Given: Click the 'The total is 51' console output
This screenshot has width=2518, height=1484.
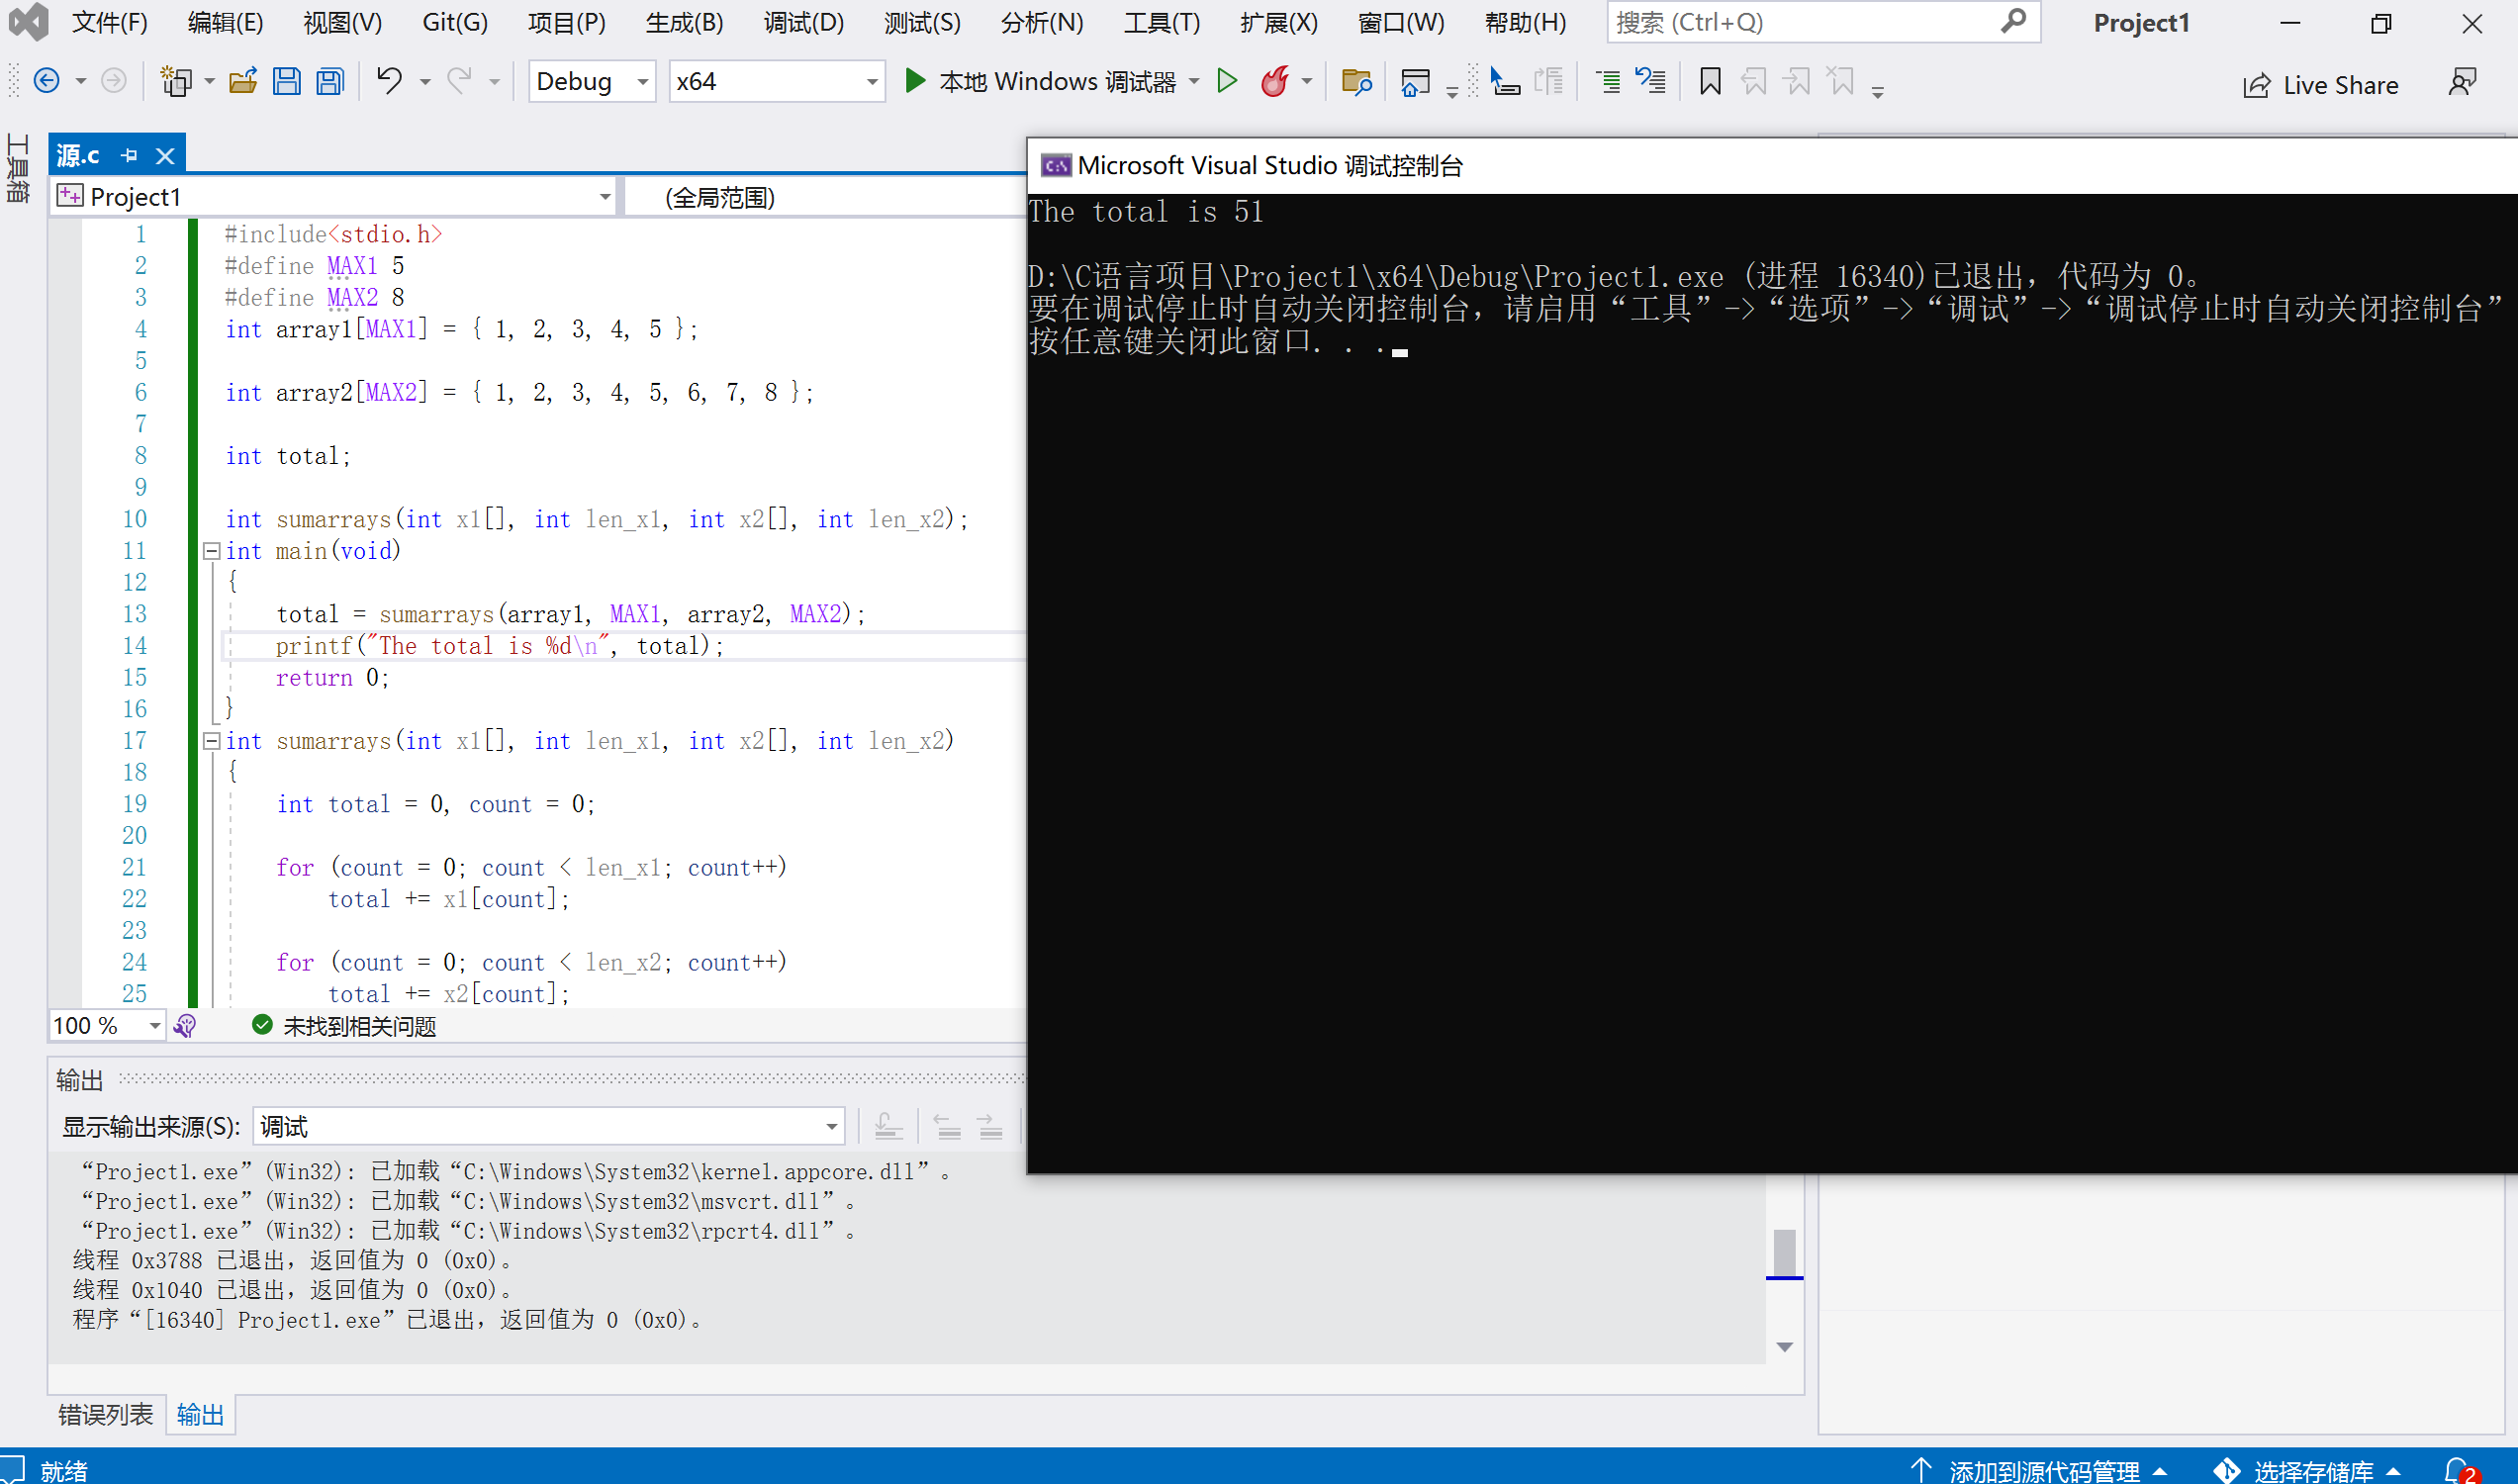Looking at the screenshot, I should click(x=1146, y=212).
